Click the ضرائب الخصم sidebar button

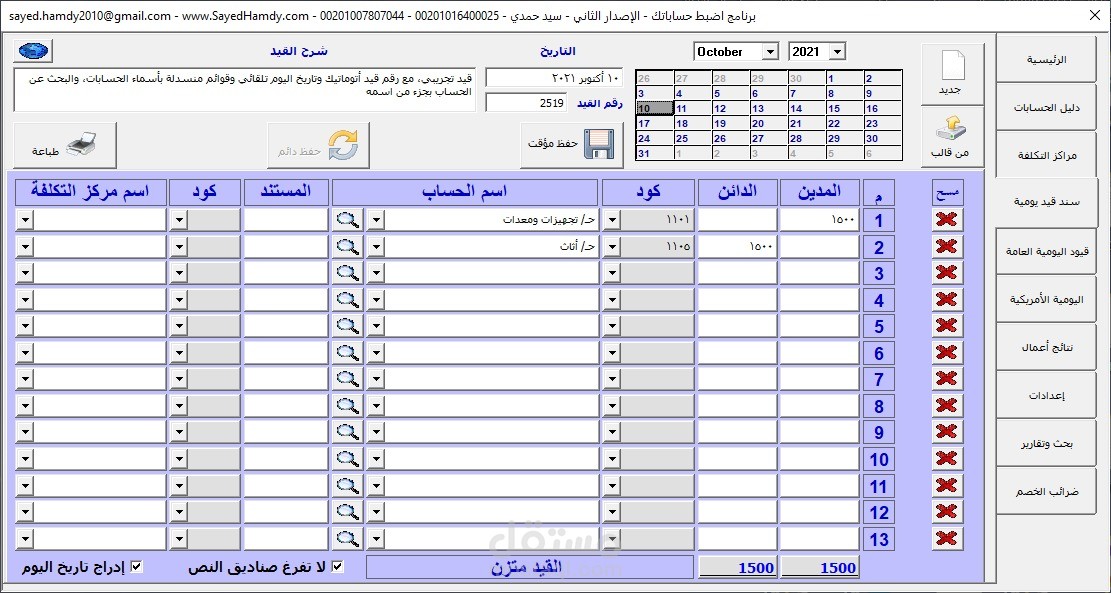point(1046,490)
